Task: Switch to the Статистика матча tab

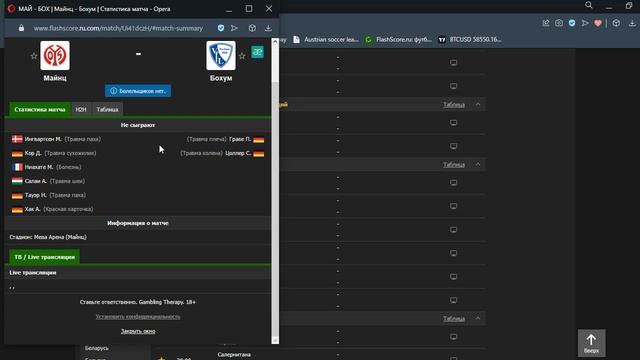Action: (x=40, y=109)
